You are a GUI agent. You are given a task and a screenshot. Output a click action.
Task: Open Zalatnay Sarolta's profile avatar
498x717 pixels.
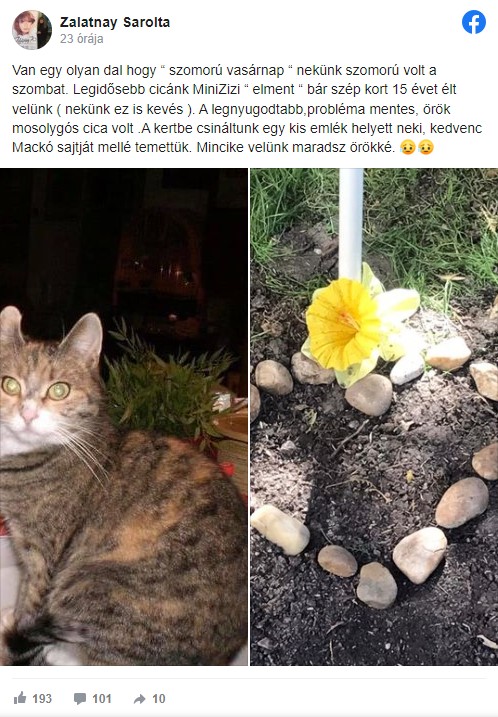[32, 30]
